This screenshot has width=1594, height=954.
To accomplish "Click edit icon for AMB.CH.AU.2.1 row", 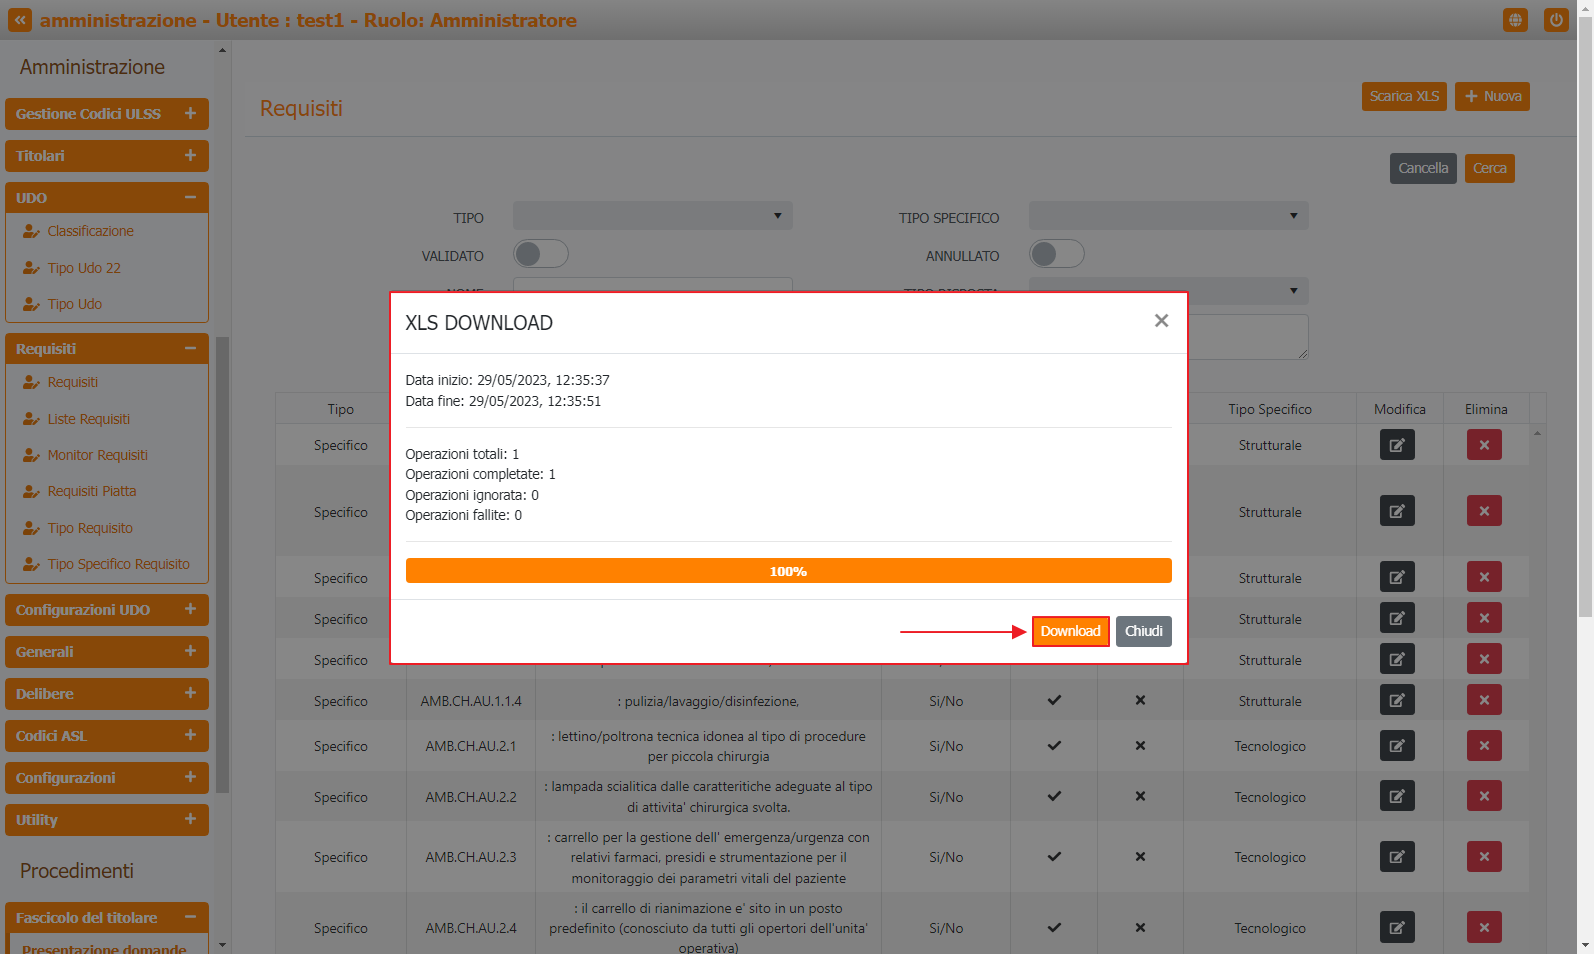I will click(1397, 746).
